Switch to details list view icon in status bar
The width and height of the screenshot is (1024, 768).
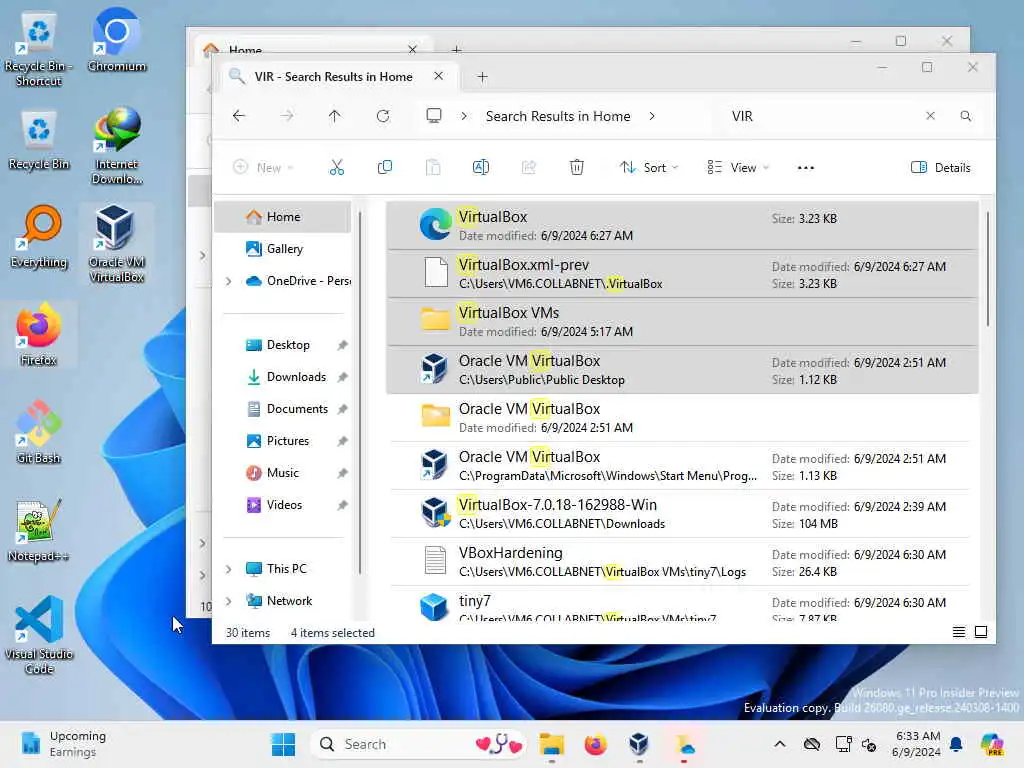tap(959, 632)
